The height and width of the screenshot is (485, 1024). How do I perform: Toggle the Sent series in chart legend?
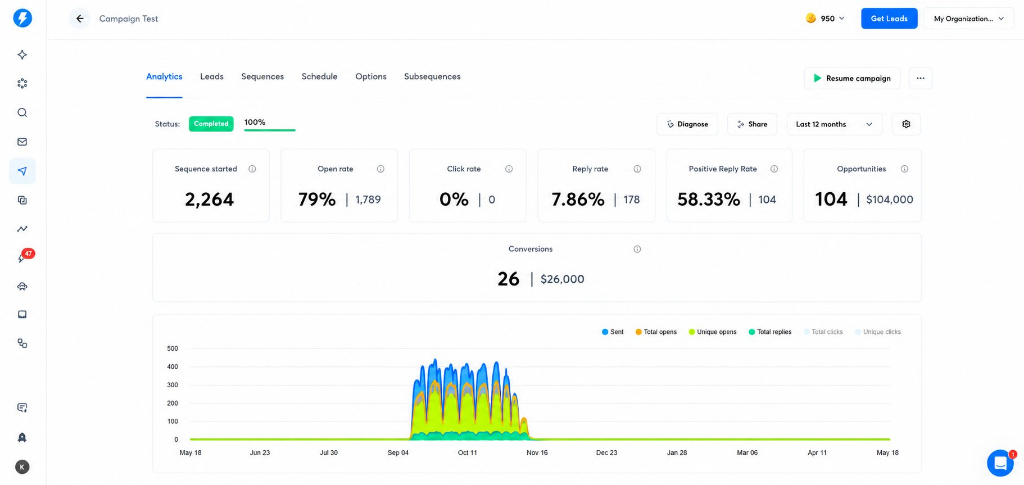point(613,332)
